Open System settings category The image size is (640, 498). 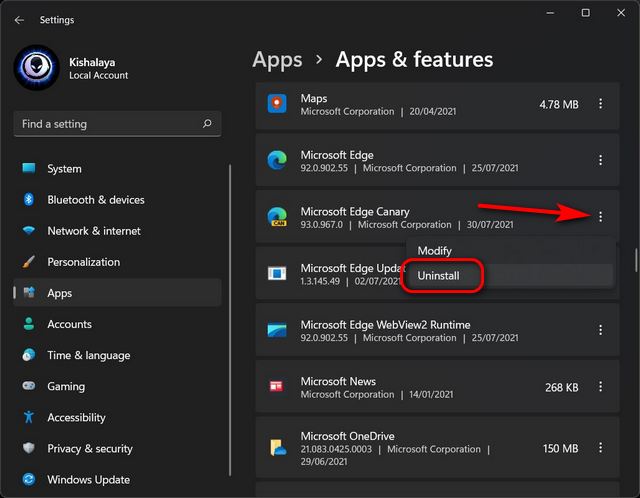[x=64, y=169]
